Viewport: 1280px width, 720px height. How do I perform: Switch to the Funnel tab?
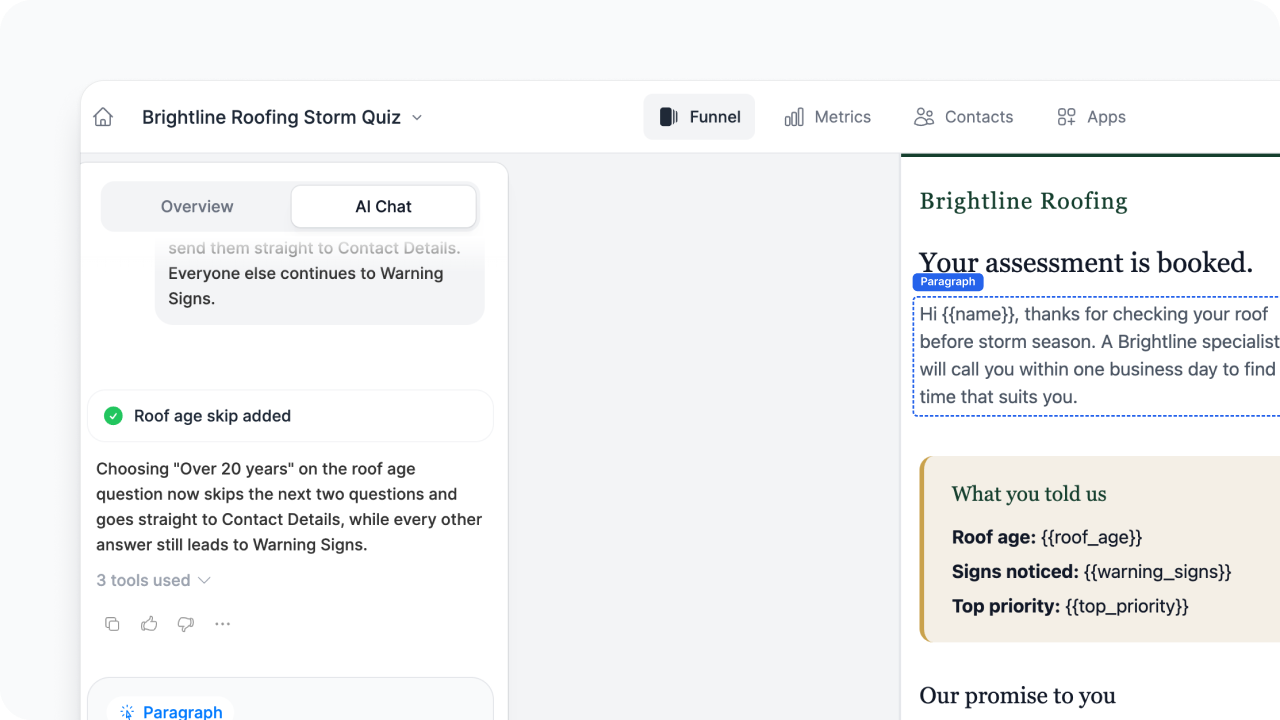[x=699, y=117]
